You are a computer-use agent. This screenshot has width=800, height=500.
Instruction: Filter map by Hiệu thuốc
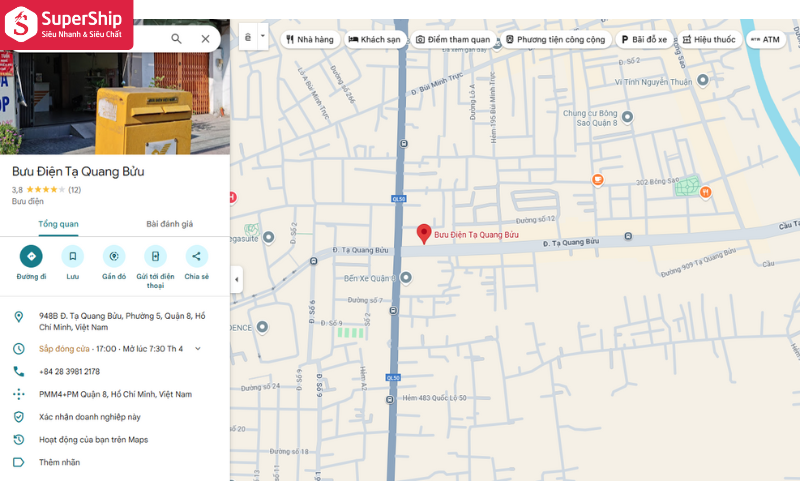[x=709, y=39]
